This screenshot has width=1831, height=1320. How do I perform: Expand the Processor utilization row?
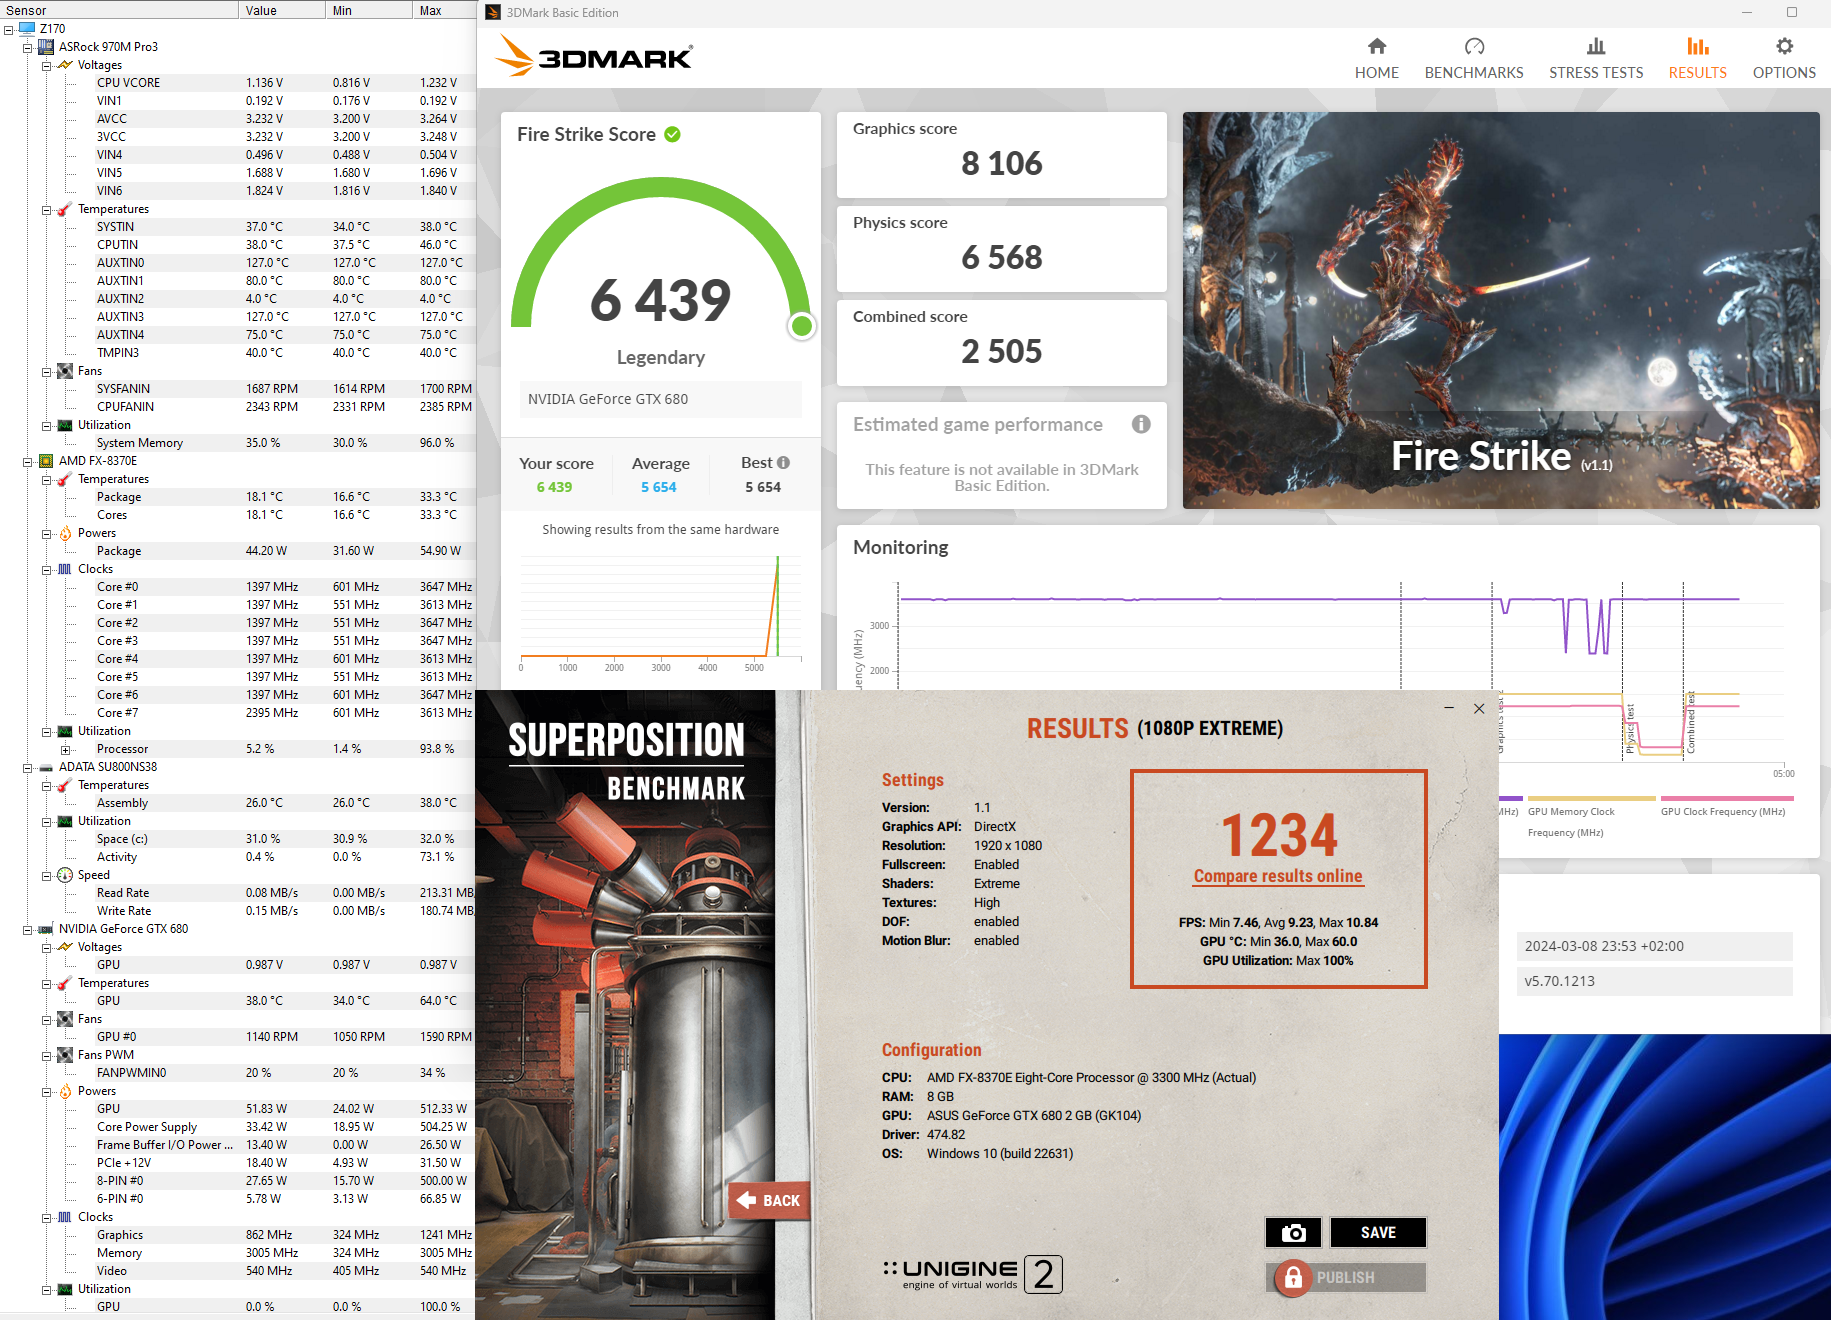66,749
